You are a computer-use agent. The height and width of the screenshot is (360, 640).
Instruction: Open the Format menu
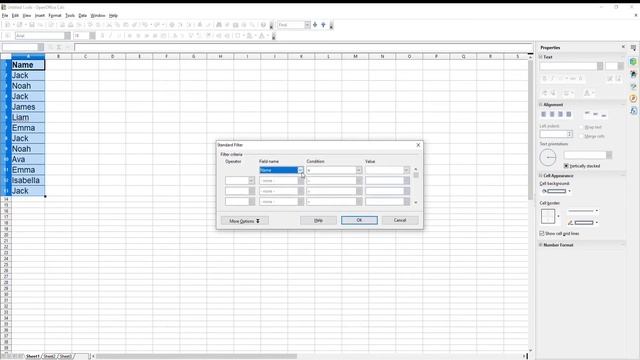pyautogui.click(x=55, y=16)
